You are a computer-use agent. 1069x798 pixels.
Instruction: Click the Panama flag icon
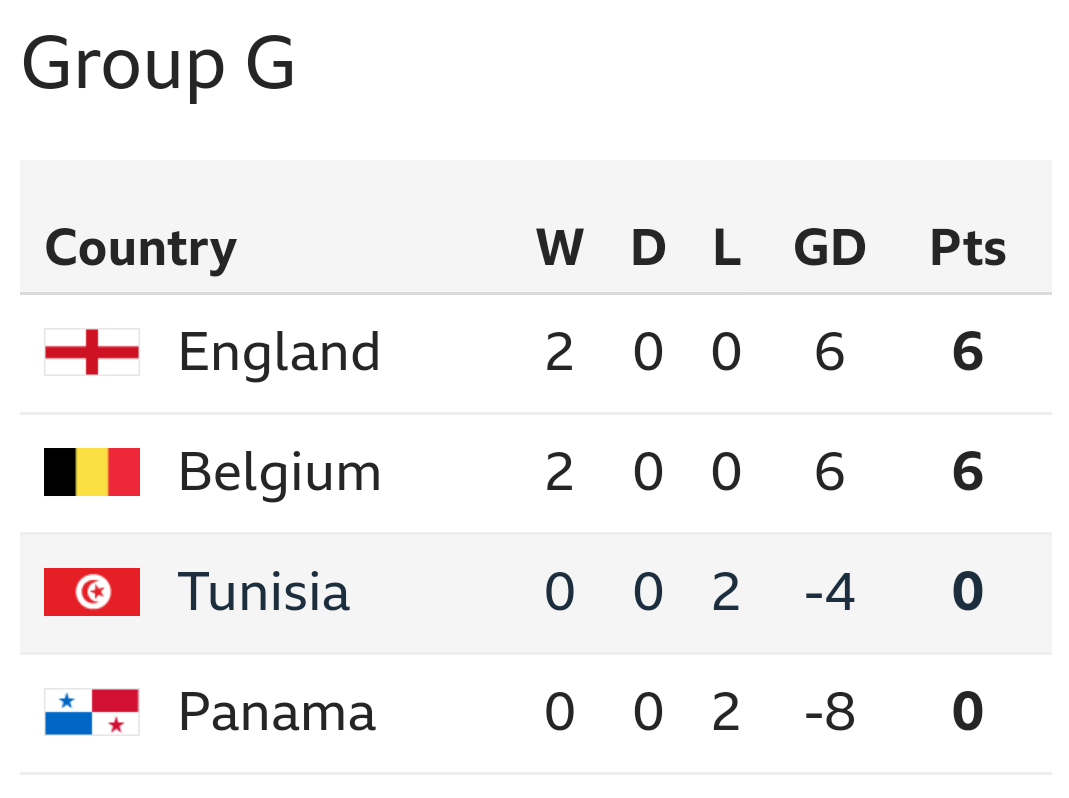pyautogui.click(x=92, y=712)
